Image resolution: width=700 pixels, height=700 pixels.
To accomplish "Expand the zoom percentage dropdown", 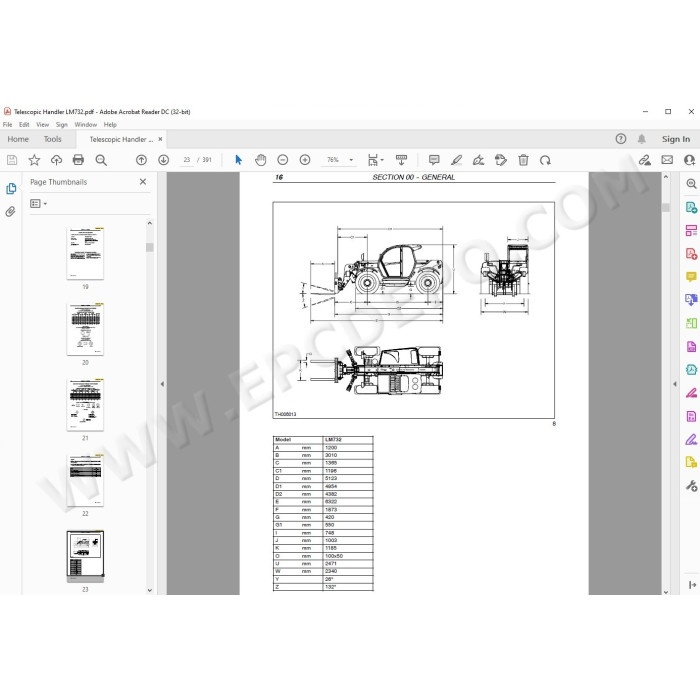I will coord(351,160).
